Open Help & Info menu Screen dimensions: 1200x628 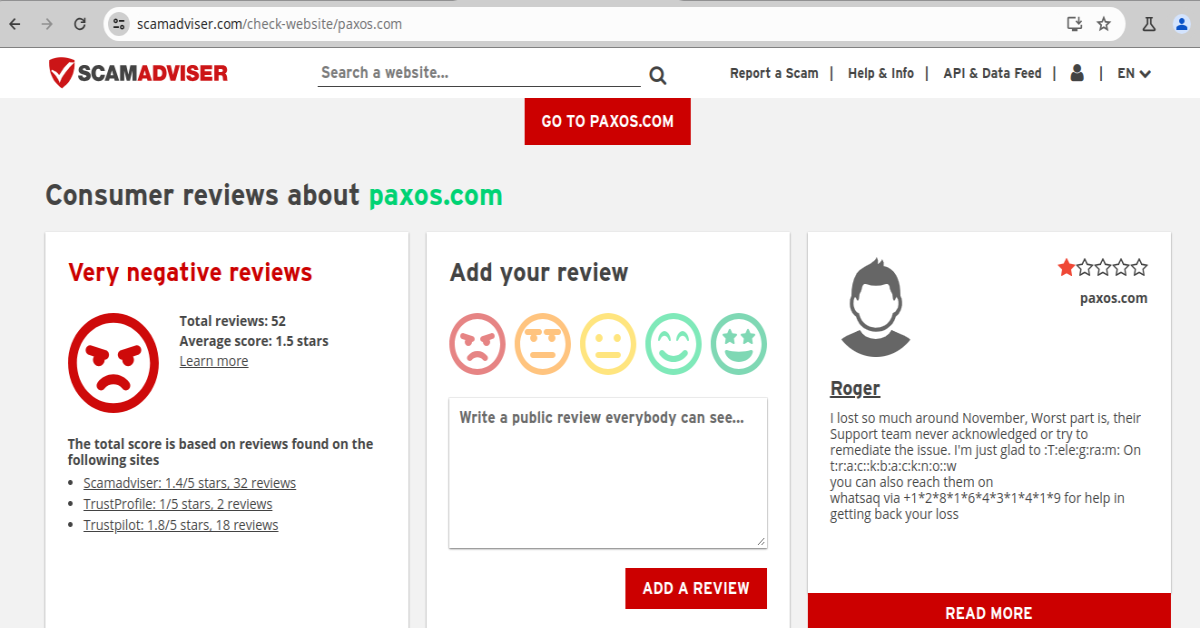[881, 73]
